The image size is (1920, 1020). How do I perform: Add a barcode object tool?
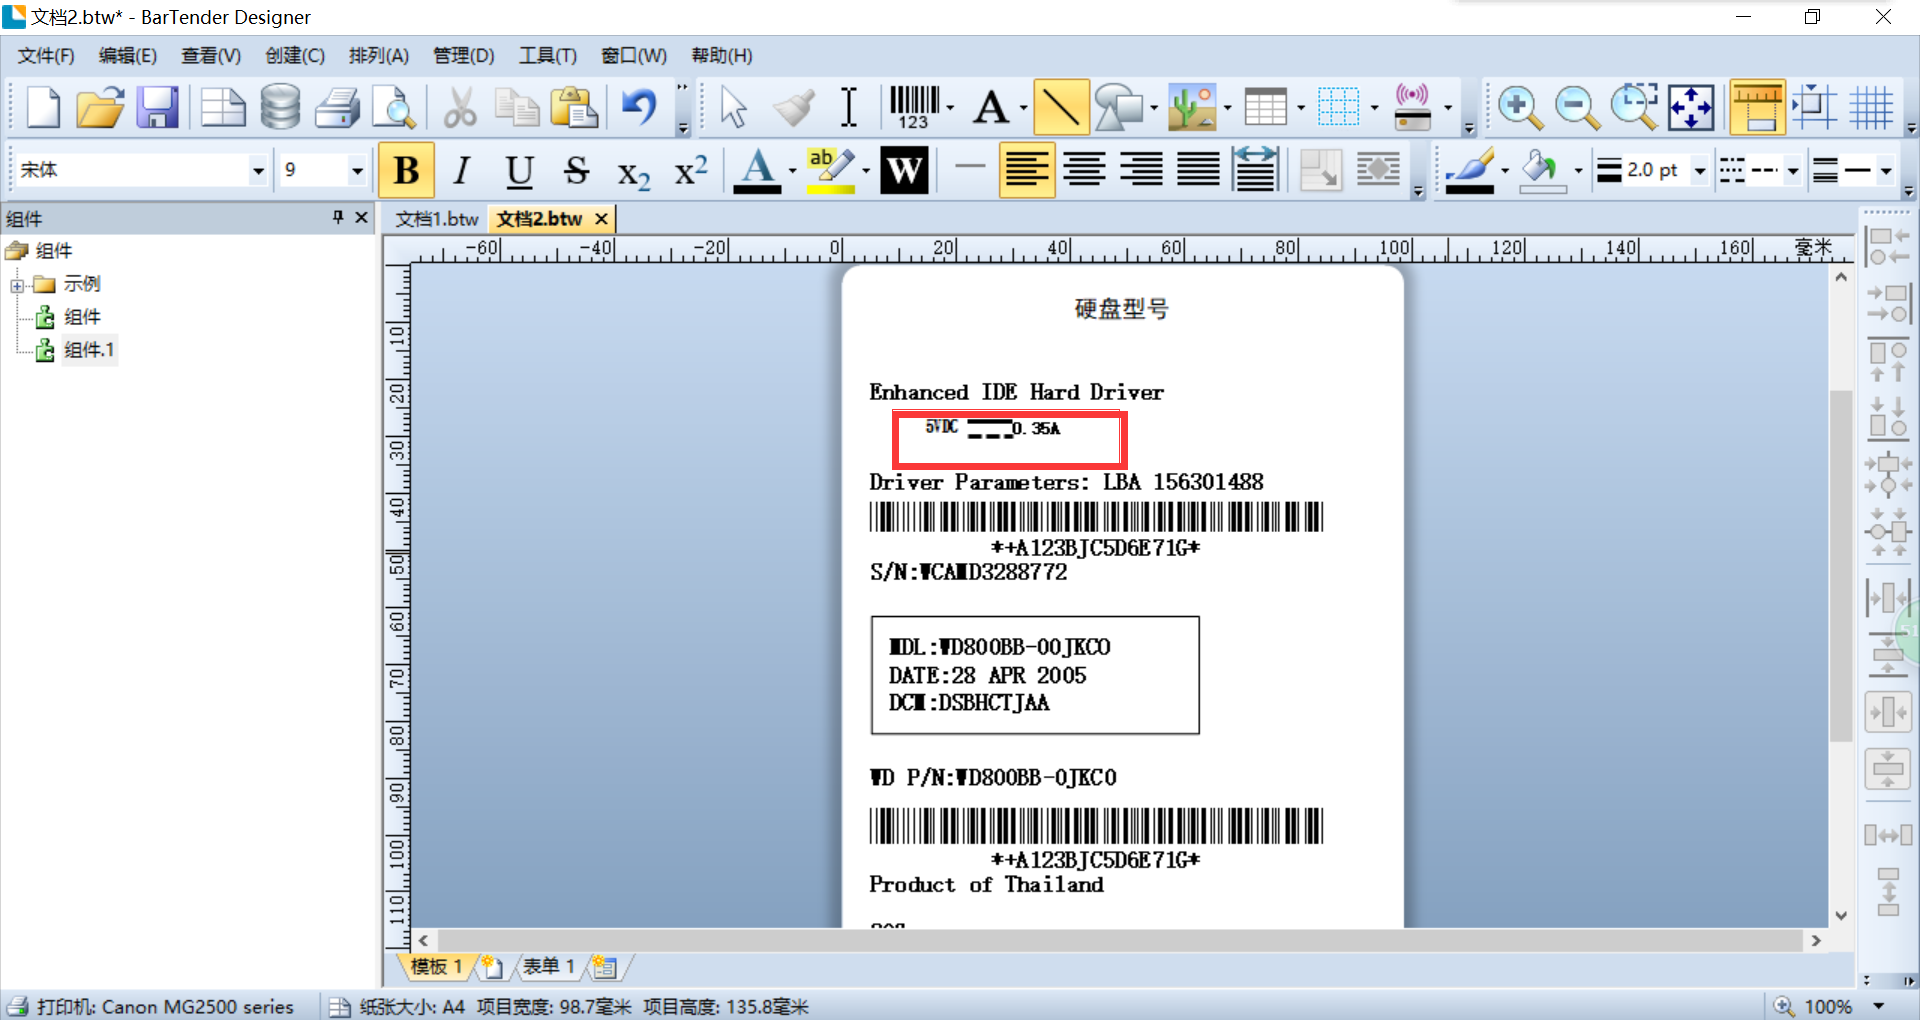(914, 107)
